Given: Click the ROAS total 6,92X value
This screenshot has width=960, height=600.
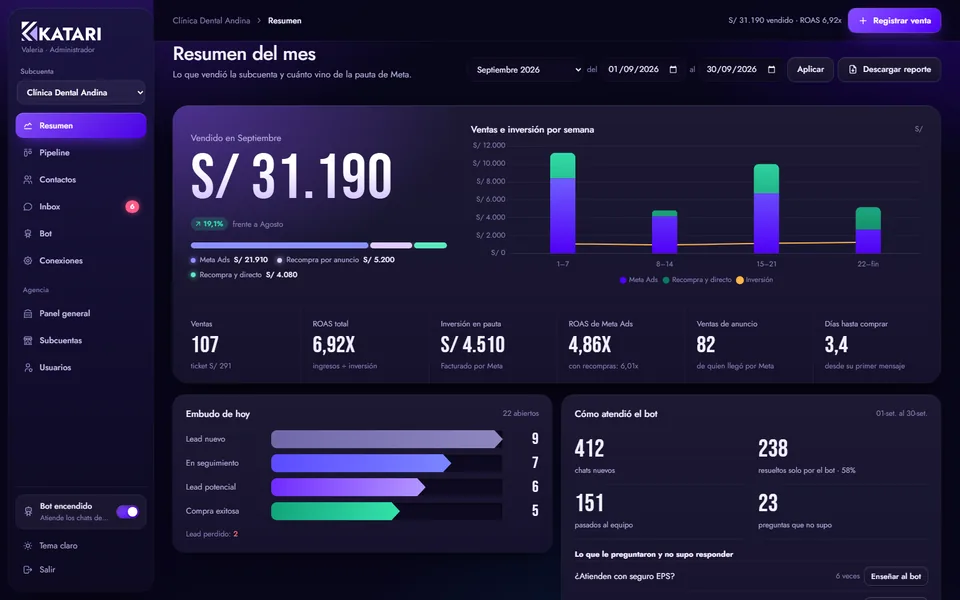Looking at the screenshot, I should [x=334, y=345].
